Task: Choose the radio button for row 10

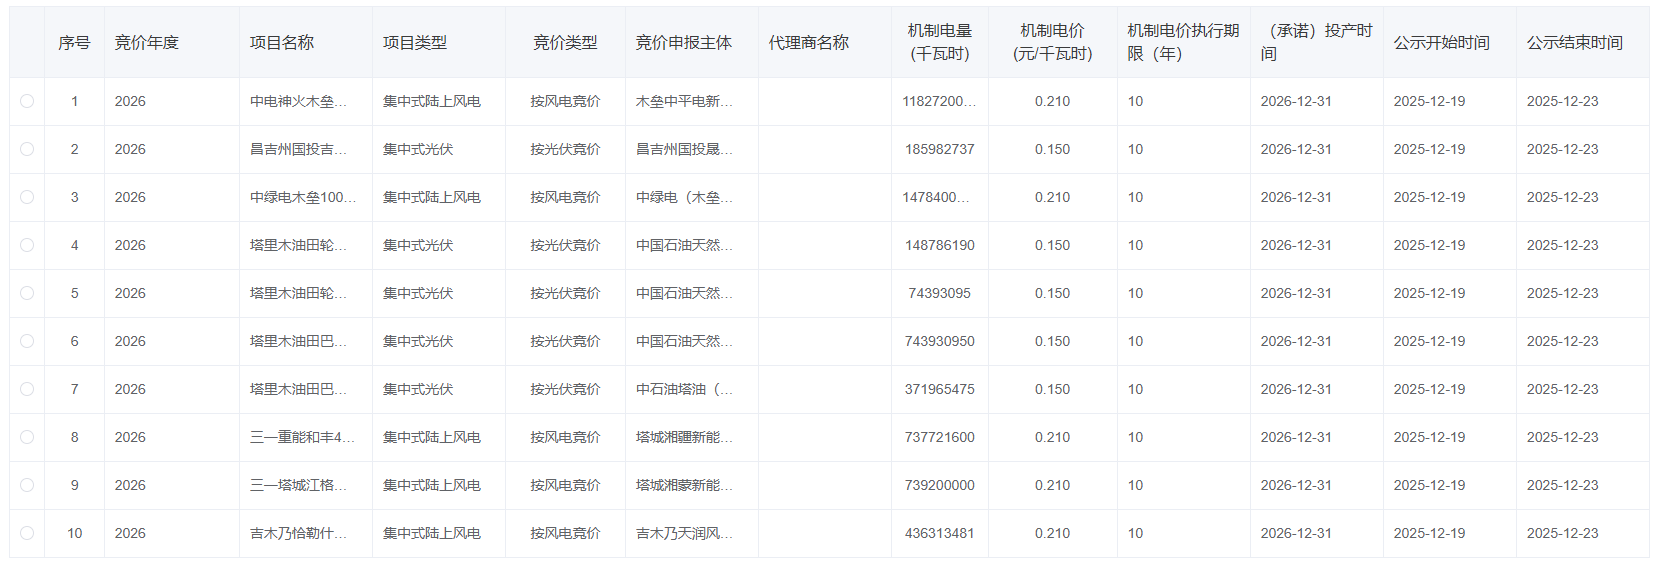Action: point(27,533)
